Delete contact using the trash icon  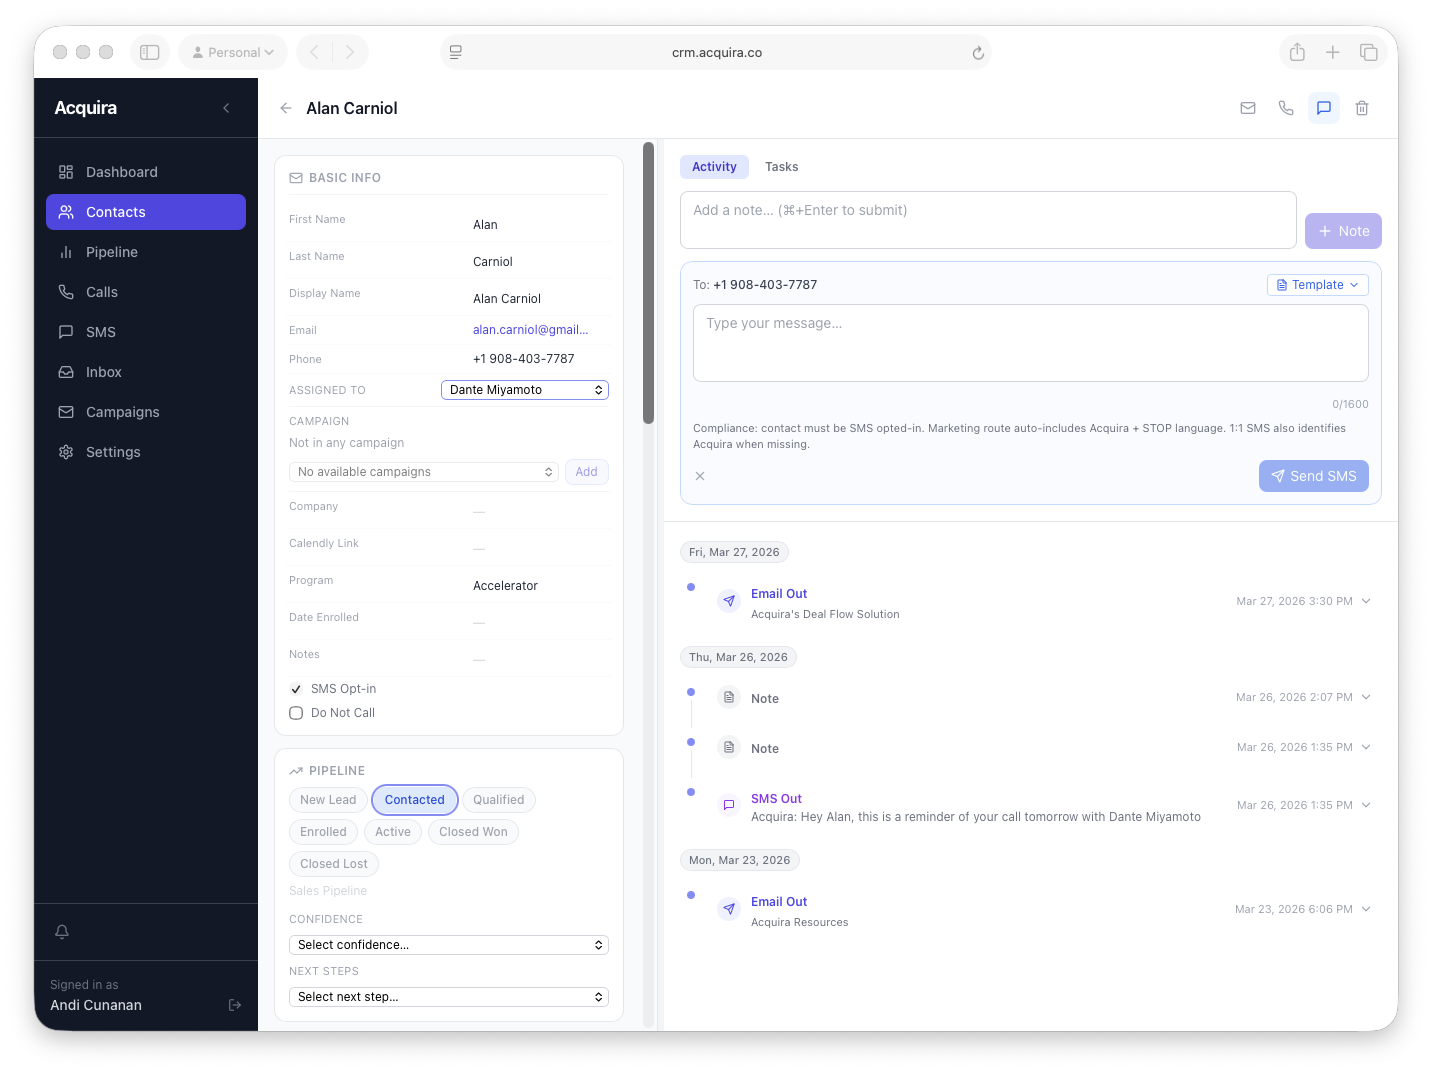1361,107
